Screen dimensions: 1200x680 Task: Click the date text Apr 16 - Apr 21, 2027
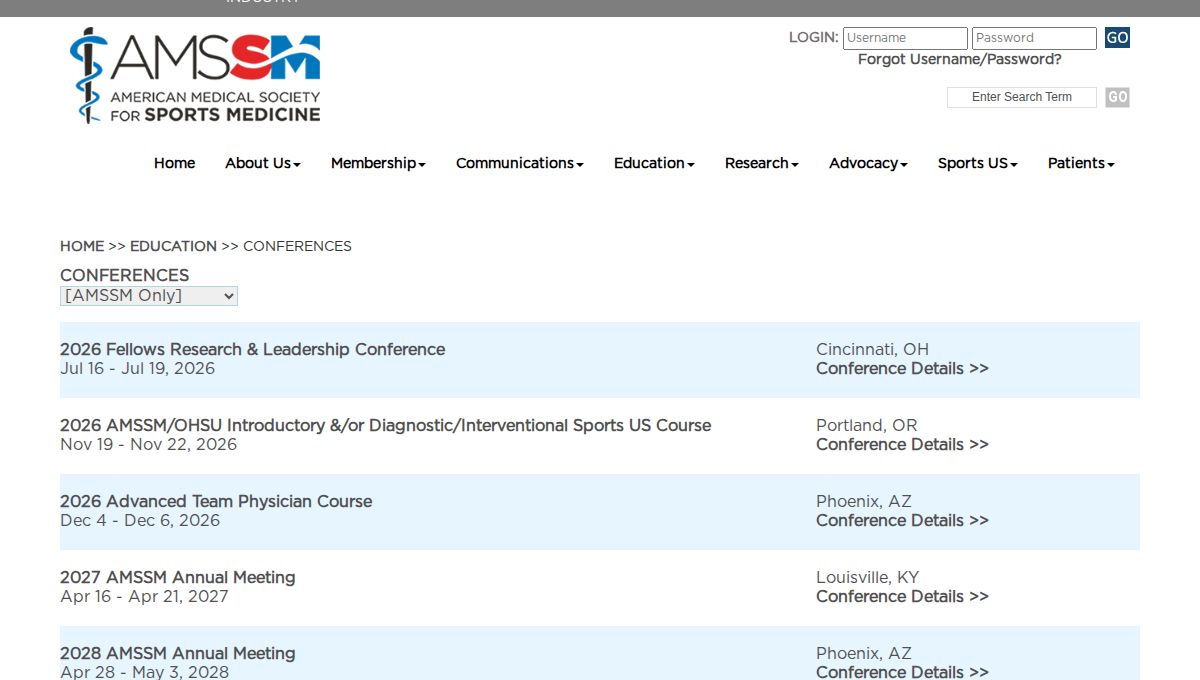coord(144,596)
